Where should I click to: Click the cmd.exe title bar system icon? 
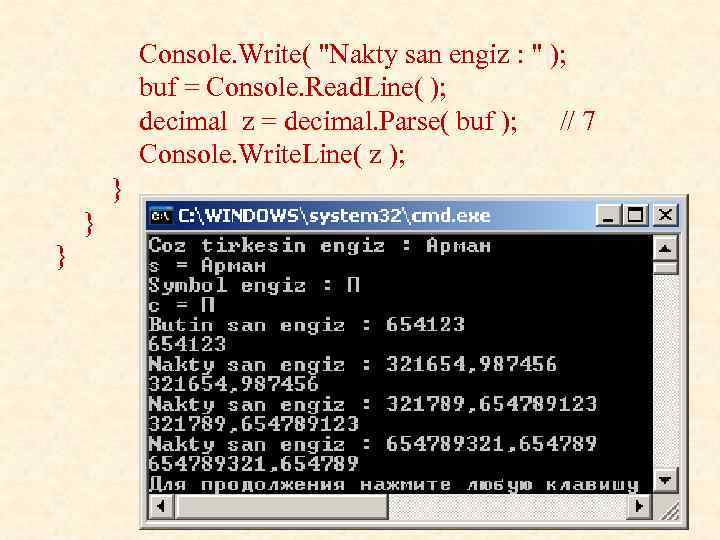[160, 215]
